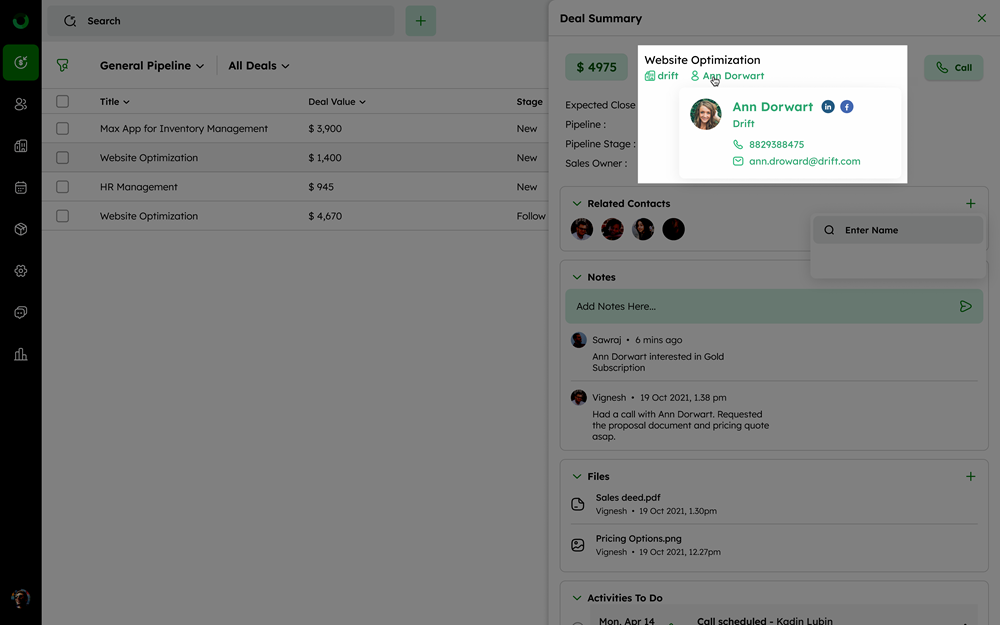This screenshot has height=625, width=1000.
Task: Open Ann Dorwart's Facebook profile icon
Action: pyautogui.click(x=847, y=107)
